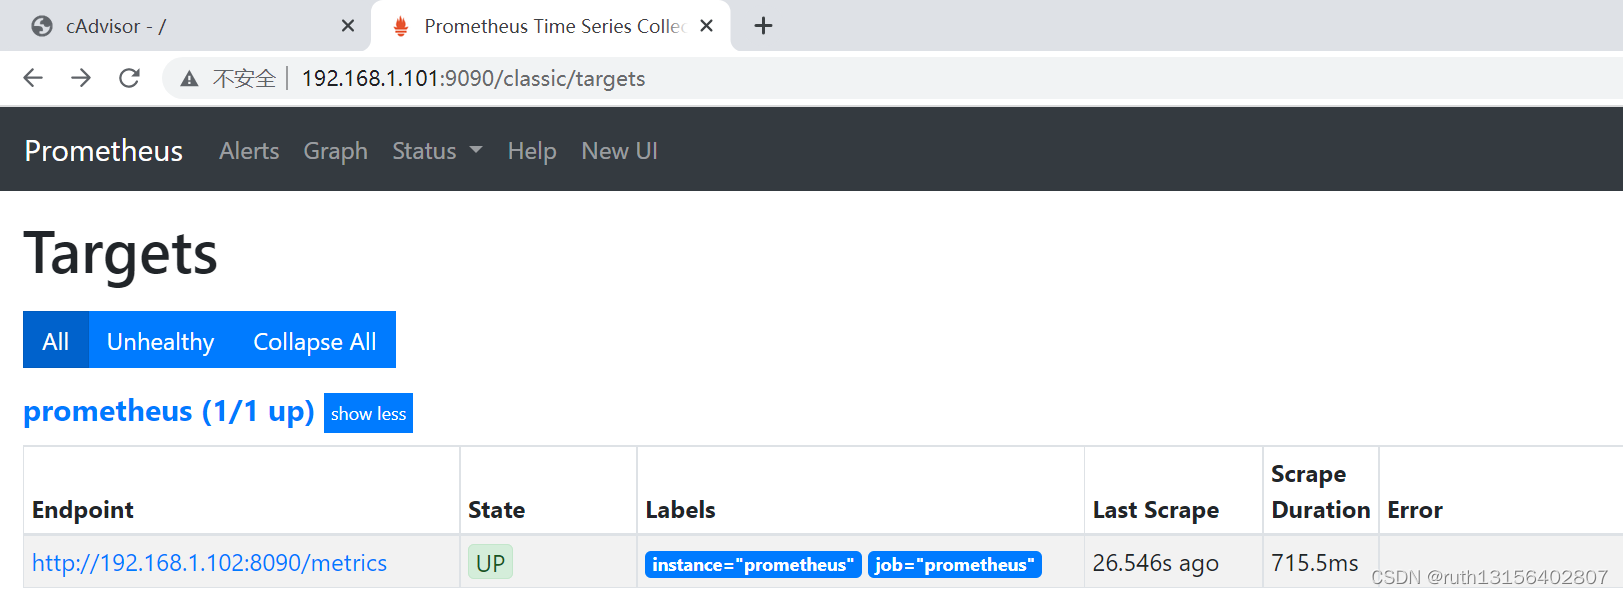Select the All targets filter
Viewport: 1623px width, 594px height.
56,340
